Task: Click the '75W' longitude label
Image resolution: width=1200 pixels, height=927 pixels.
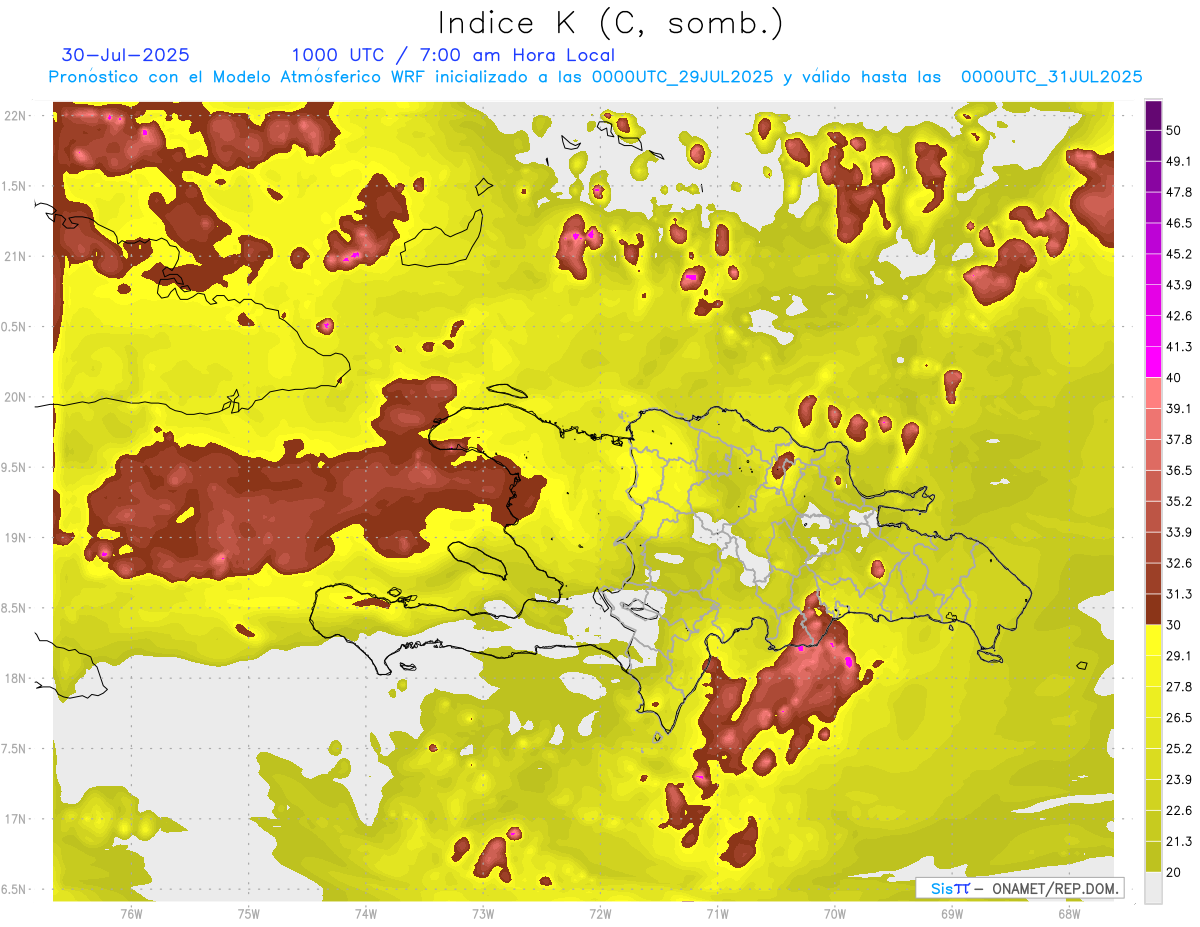Action: [248, 913]
